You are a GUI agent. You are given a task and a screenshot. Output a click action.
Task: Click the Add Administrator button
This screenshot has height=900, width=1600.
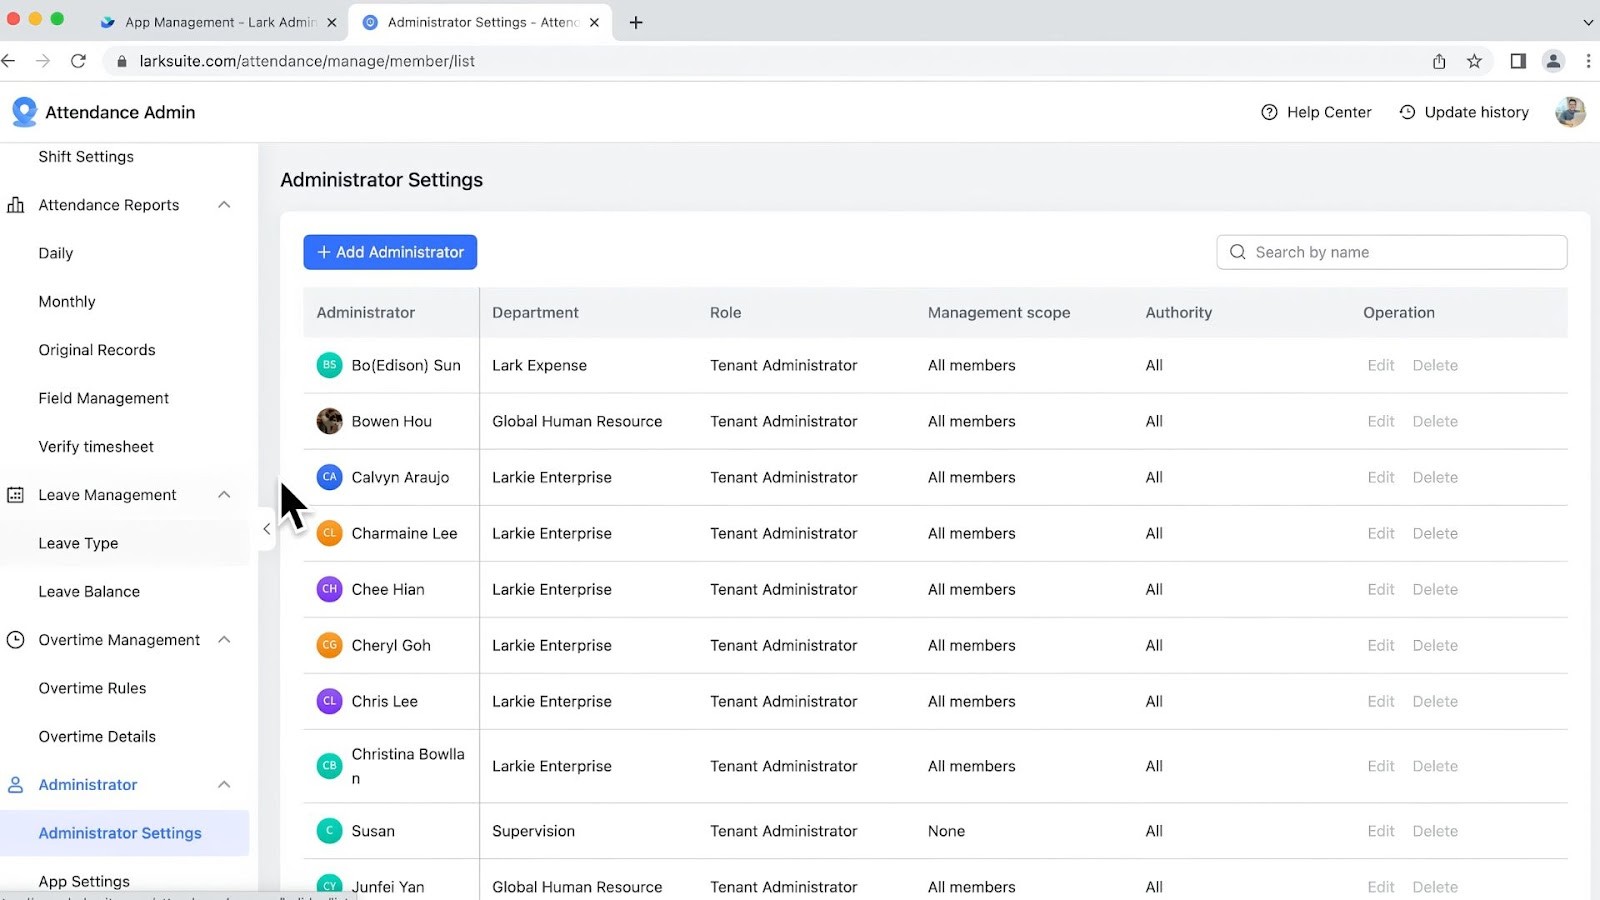[390, 252]
